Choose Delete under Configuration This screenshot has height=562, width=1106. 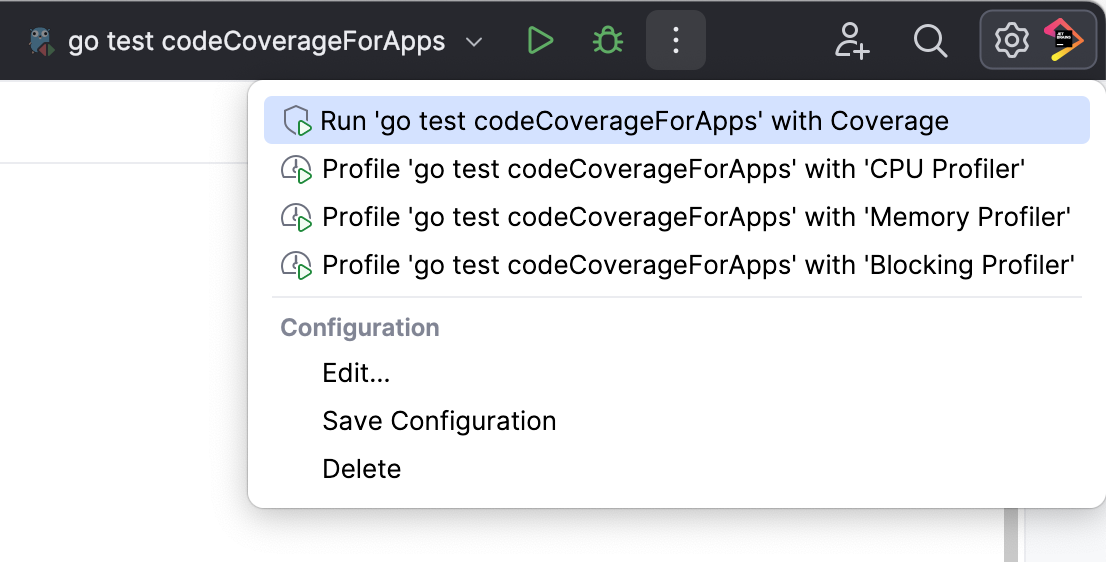point(362,469)
